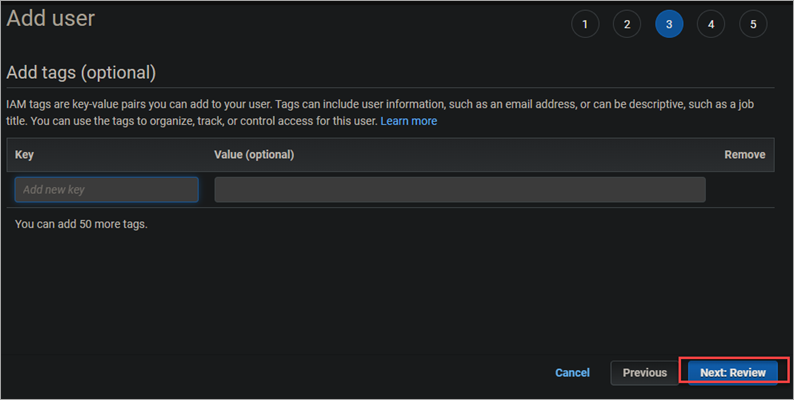Open the Learn more link
Image resolution: width=794 pixels, height=400 pixels.
409,121
